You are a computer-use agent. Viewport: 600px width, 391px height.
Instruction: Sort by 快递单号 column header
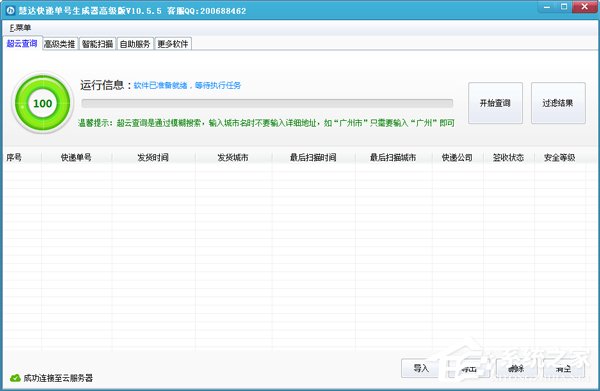tap(76, 157)
